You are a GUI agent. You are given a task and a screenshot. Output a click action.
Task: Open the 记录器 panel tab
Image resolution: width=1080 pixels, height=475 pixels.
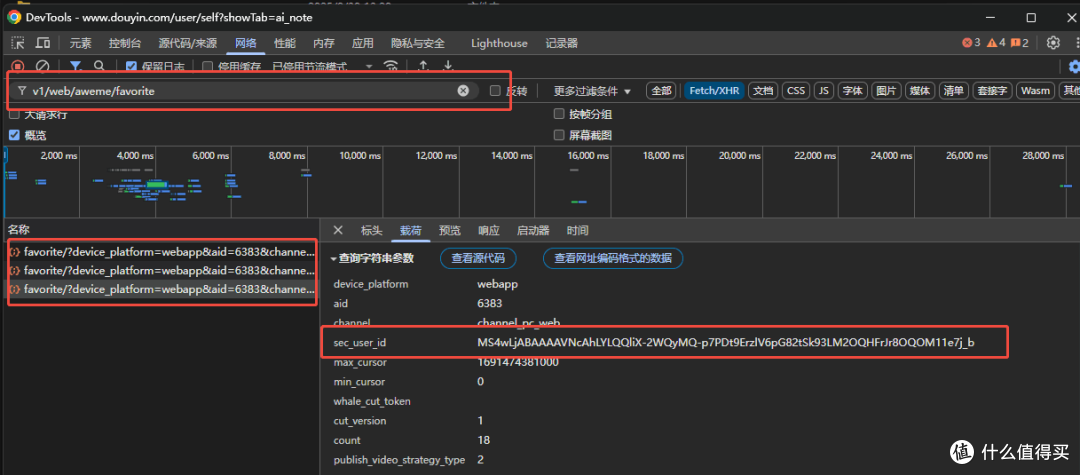[561, 43]
